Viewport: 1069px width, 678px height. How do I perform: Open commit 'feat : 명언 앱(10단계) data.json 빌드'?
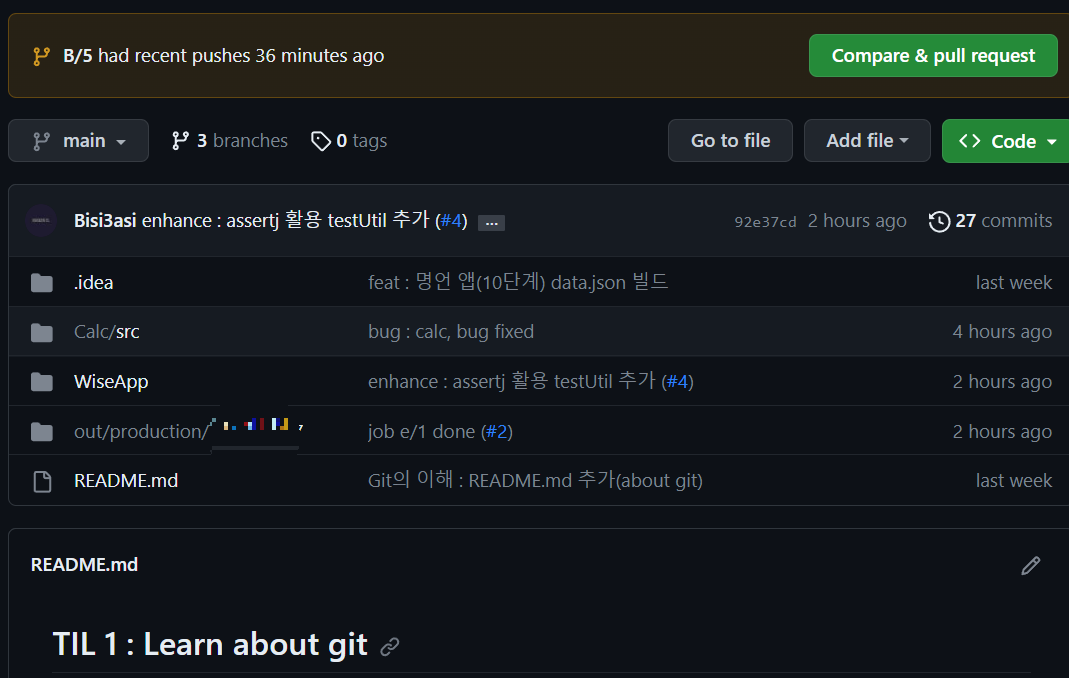518,282
